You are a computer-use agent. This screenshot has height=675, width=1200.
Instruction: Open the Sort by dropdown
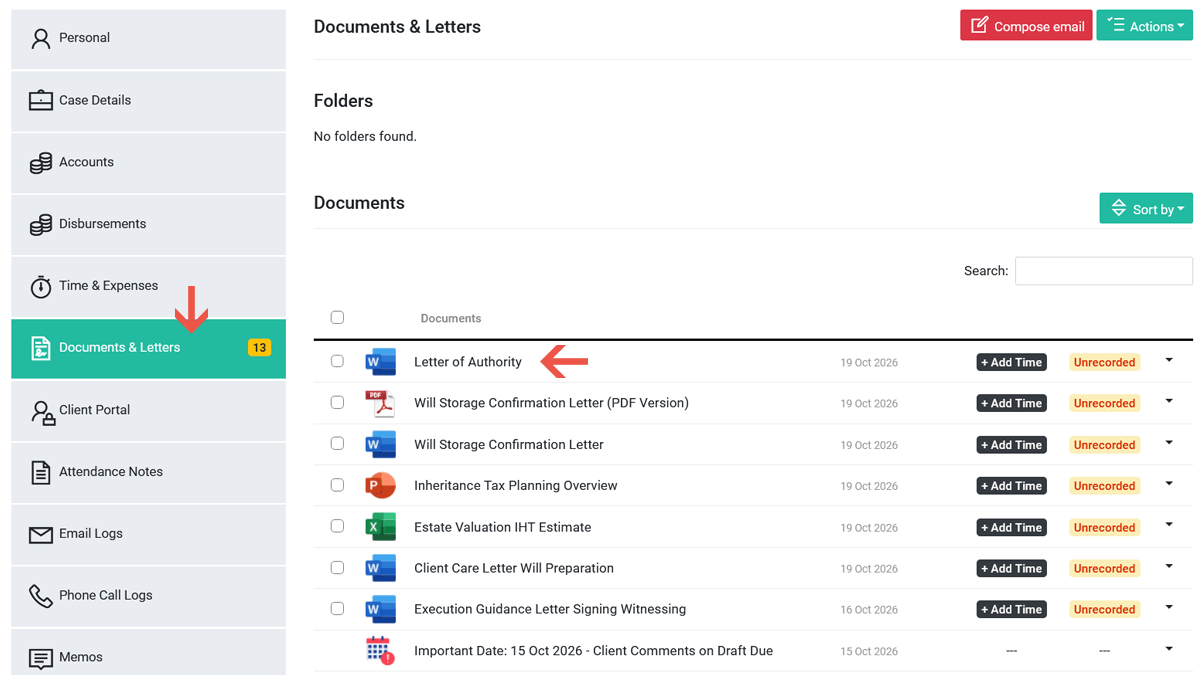pos(1146,208)
